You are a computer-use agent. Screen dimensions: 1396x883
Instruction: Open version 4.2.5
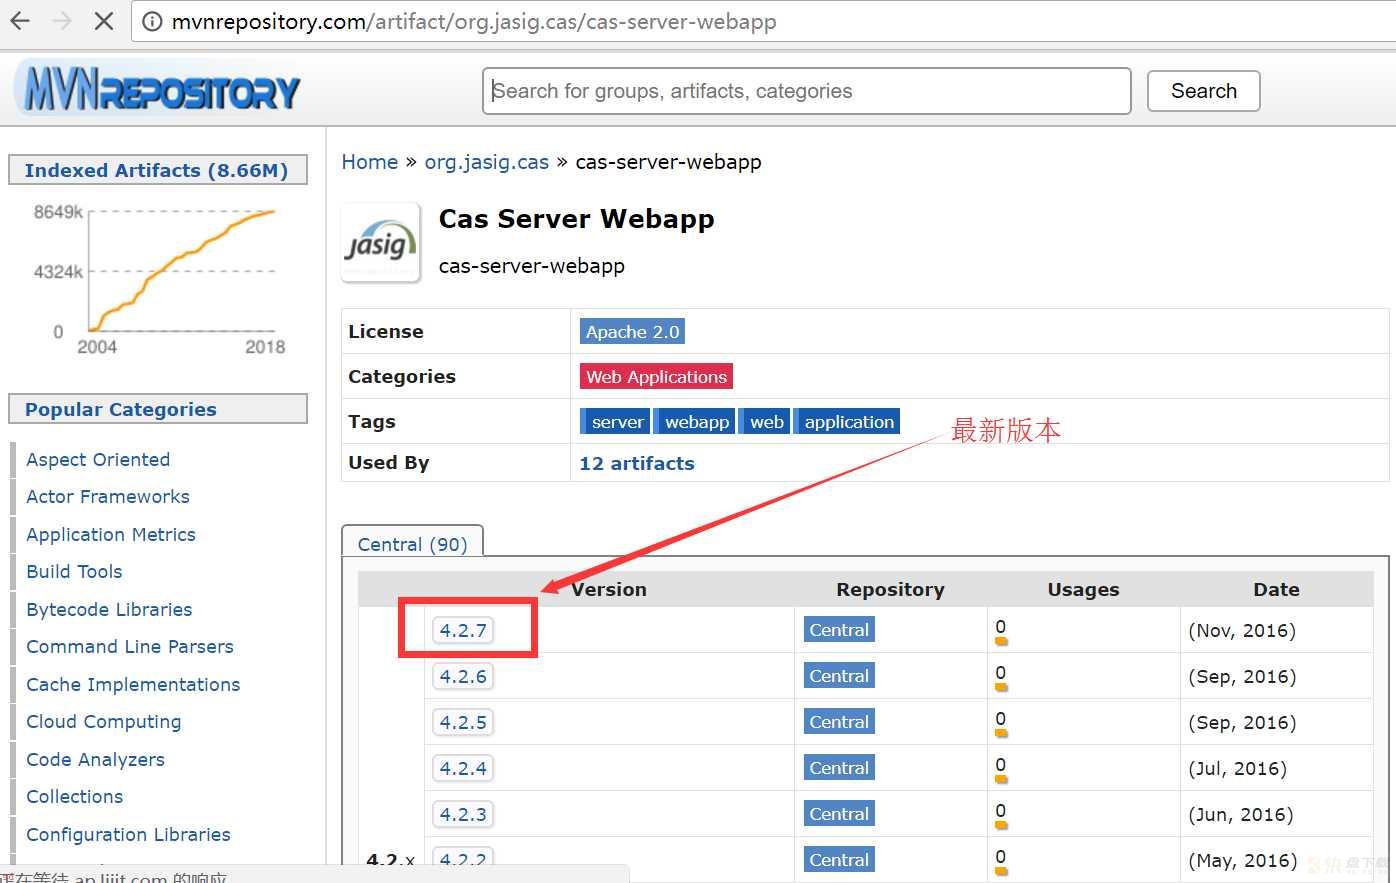tap(463, 723)
